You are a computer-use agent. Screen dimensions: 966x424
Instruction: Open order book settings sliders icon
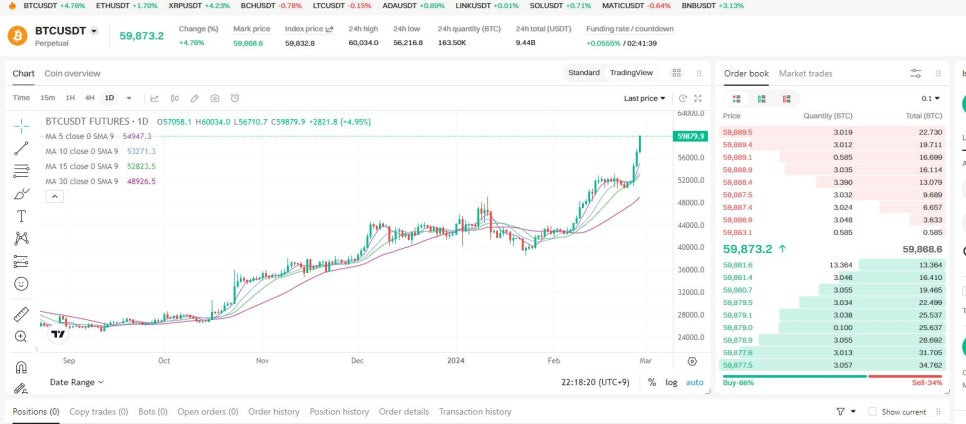point(916,73)
